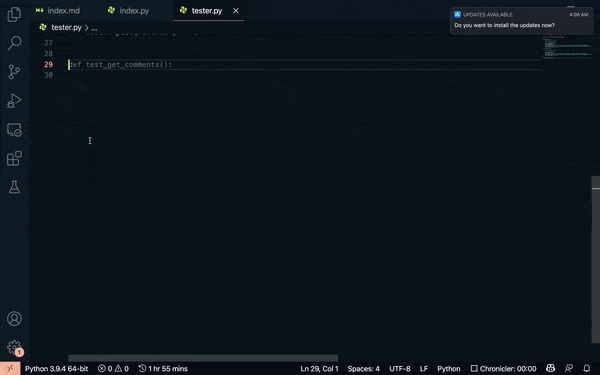Click line number 30 in gutter
This screenshot has height=375, width=600.
48,75
